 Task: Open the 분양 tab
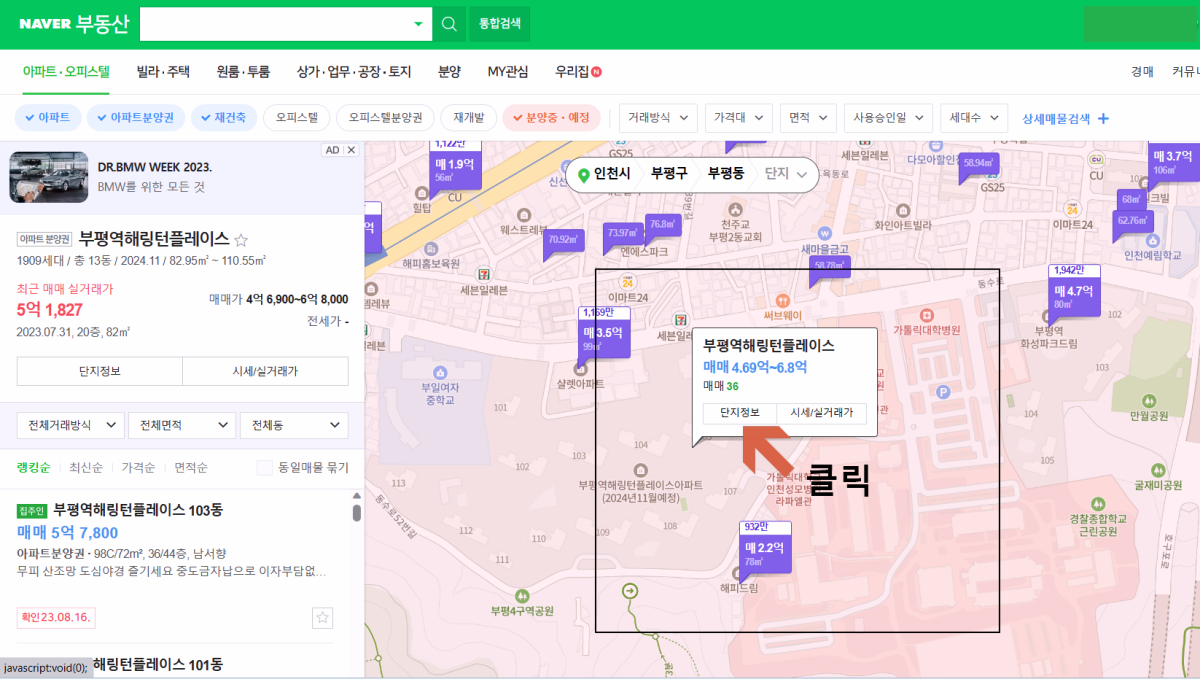449,72
